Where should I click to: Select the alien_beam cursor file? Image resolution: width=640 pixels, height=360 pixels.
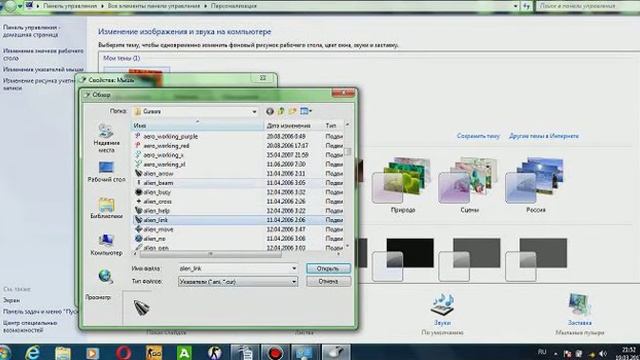coord(158,183)
